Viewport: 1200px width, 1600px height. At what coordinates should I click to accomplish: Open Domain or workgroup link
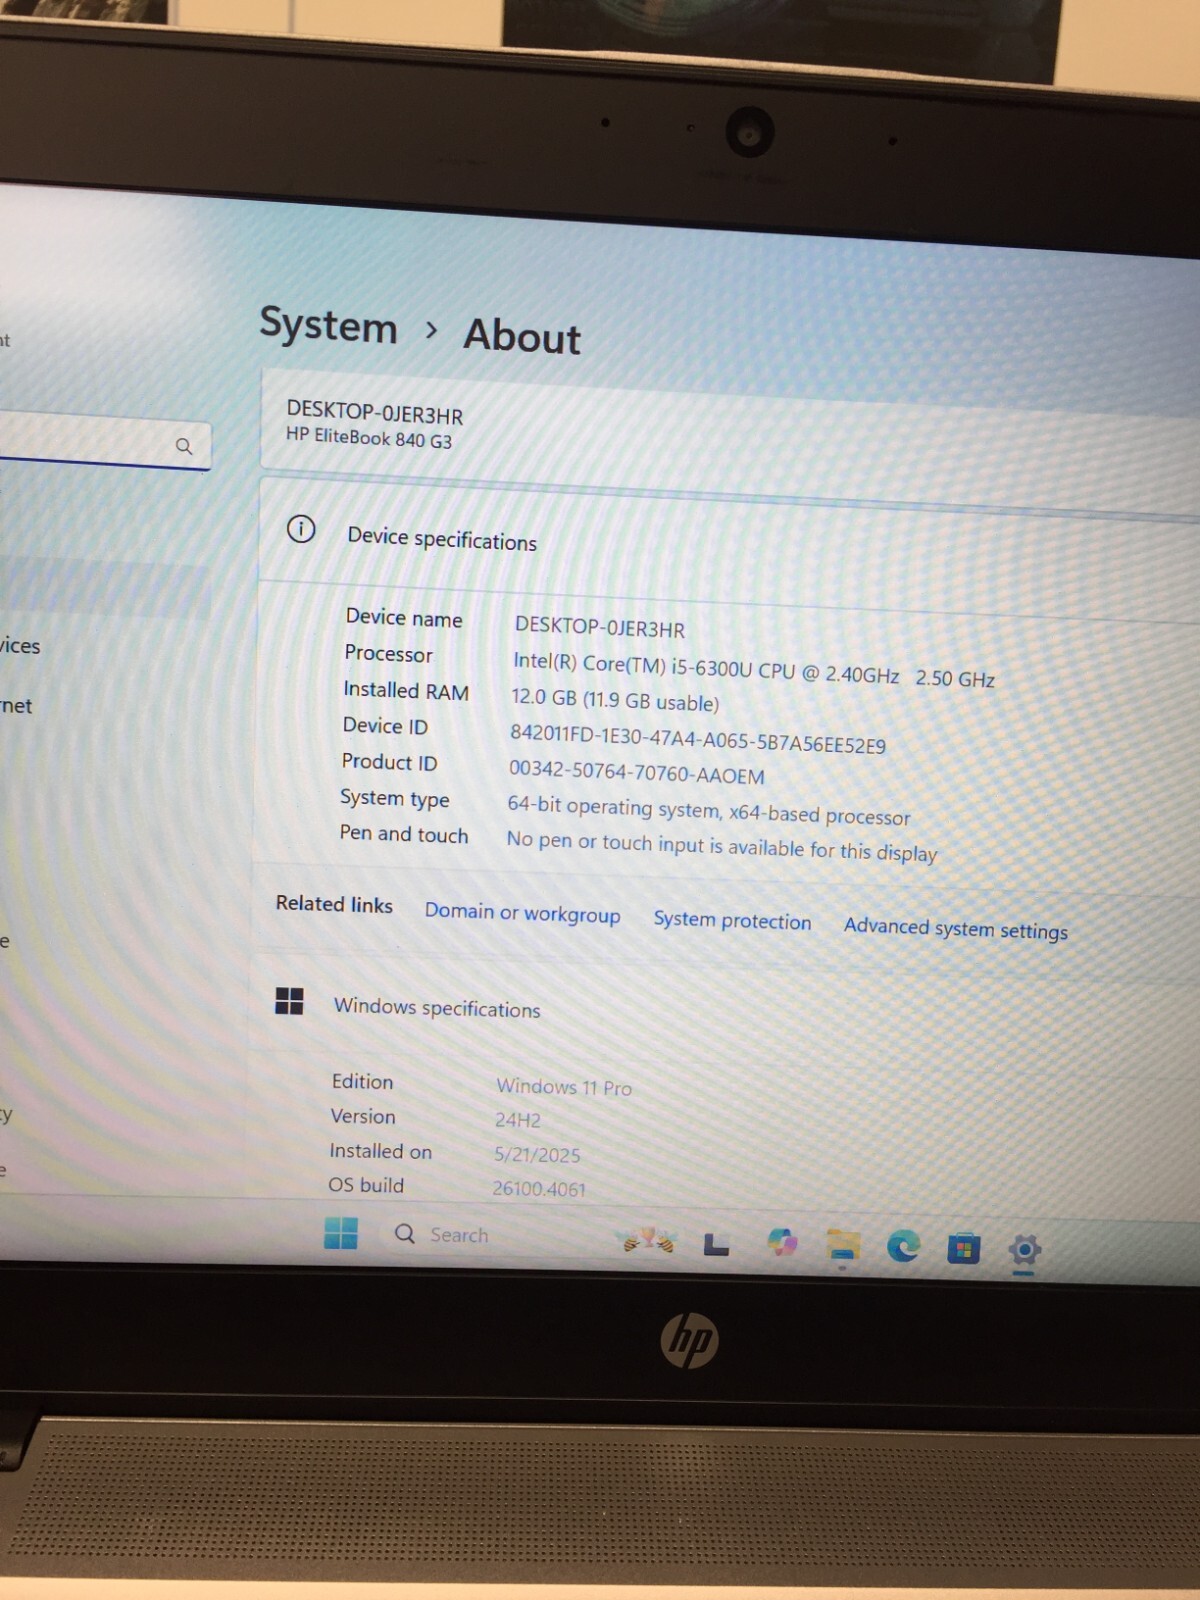[522, 913]
